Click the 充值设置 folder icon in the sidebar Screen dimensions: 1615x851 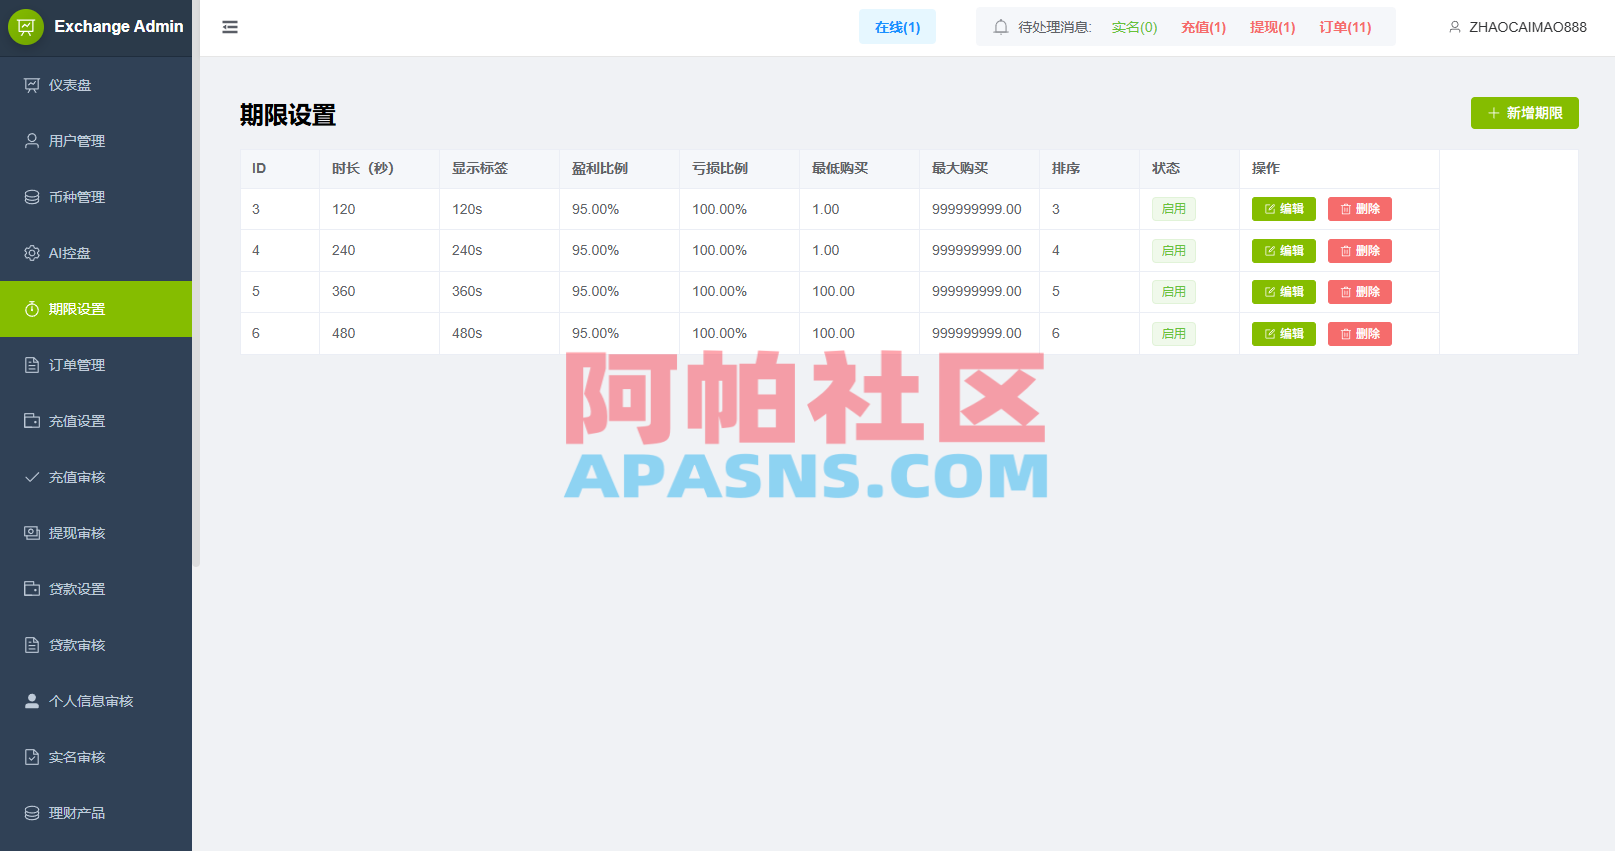pos(32,421)
